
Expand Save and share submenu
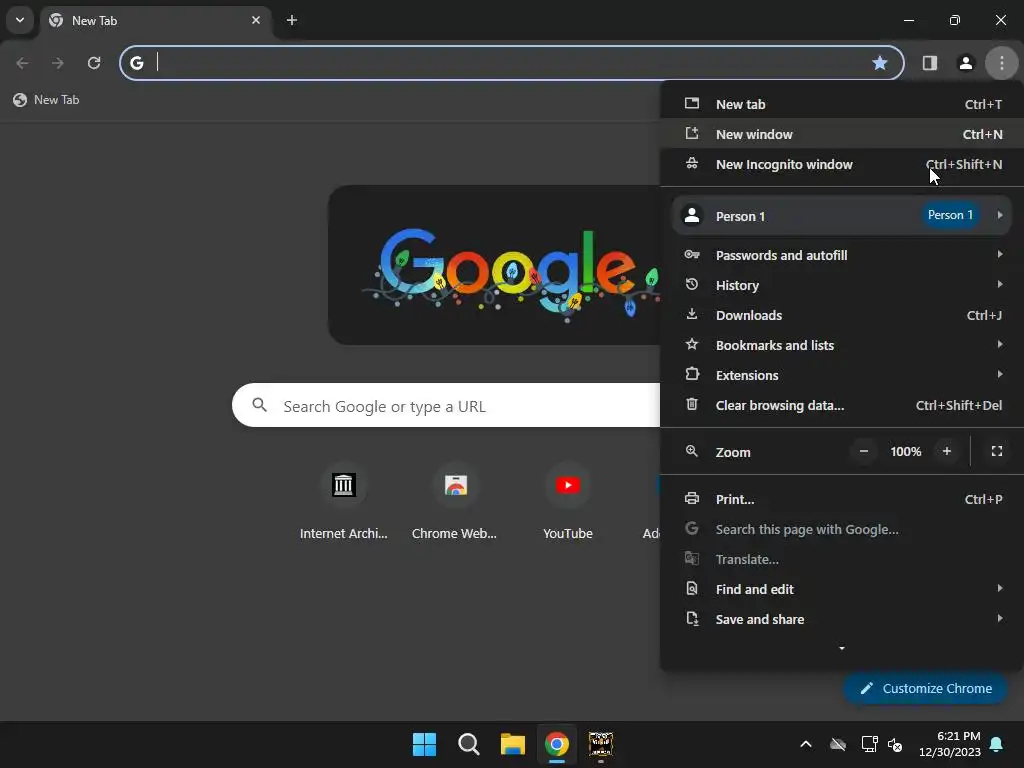pos(842,620)
